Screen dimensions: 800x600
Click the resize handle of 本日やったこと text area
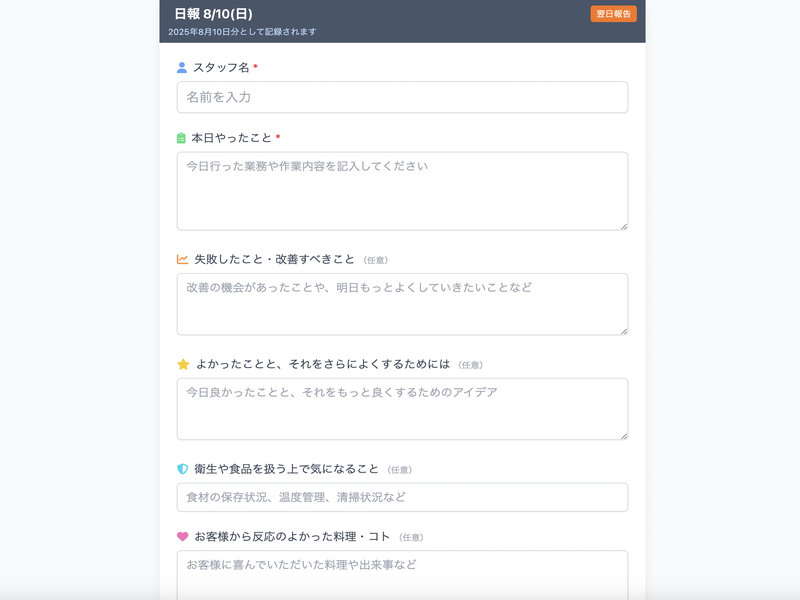point(623,227)
